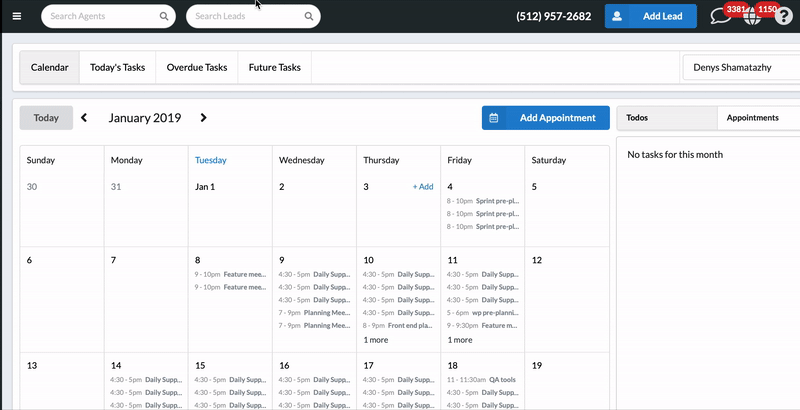This screenshot has width=800, height=410.
Task: Open the chat messages icon
Action: (x=720, y=17)
